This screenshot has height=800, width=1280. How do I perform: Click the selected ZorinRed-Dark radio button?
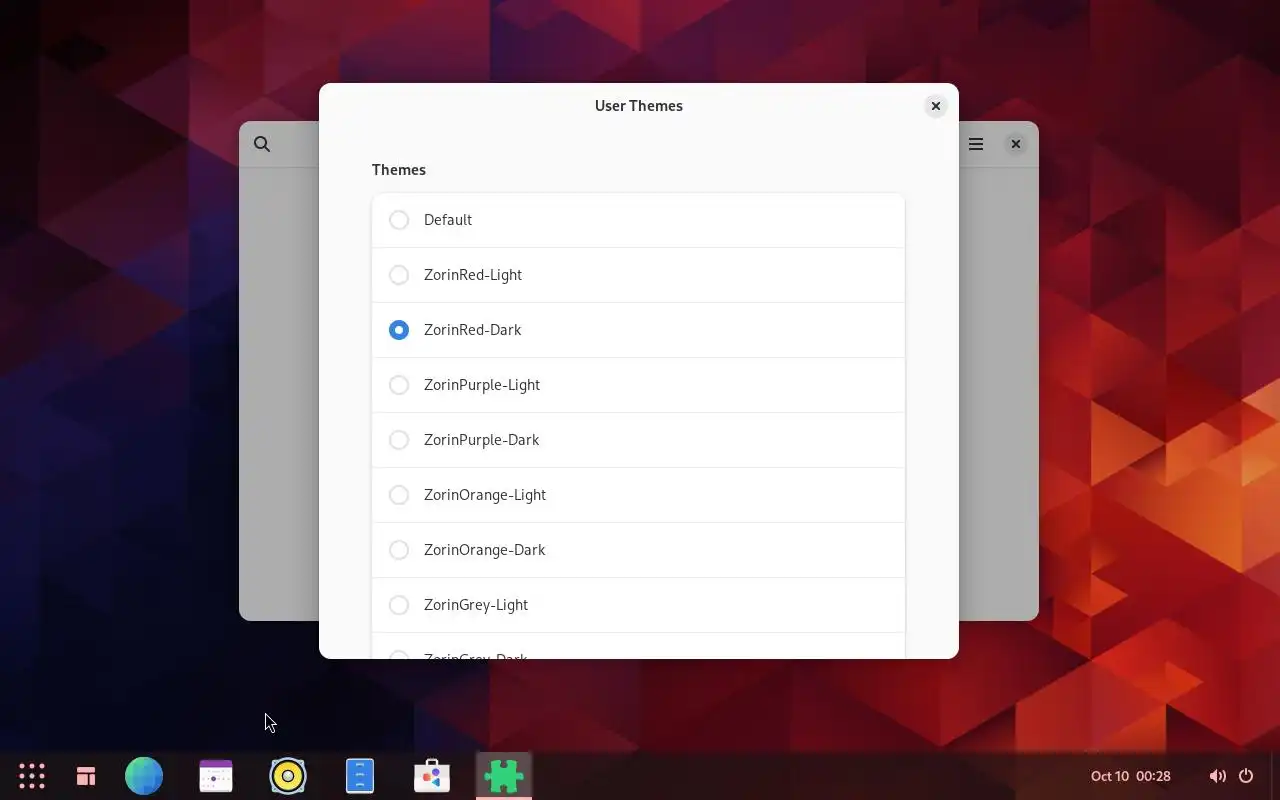[x=399, y=330]
